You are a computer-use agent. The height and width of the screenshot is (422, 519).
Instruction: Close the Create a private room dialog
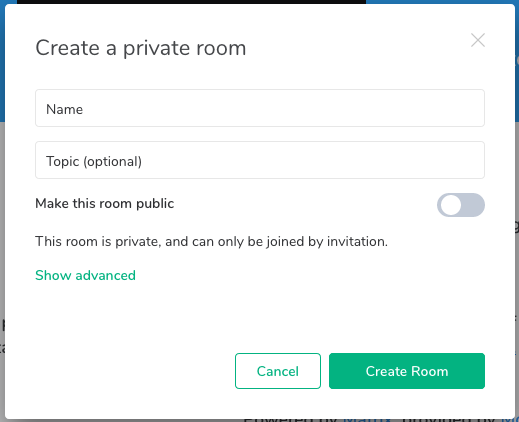(x=478, y=40)
